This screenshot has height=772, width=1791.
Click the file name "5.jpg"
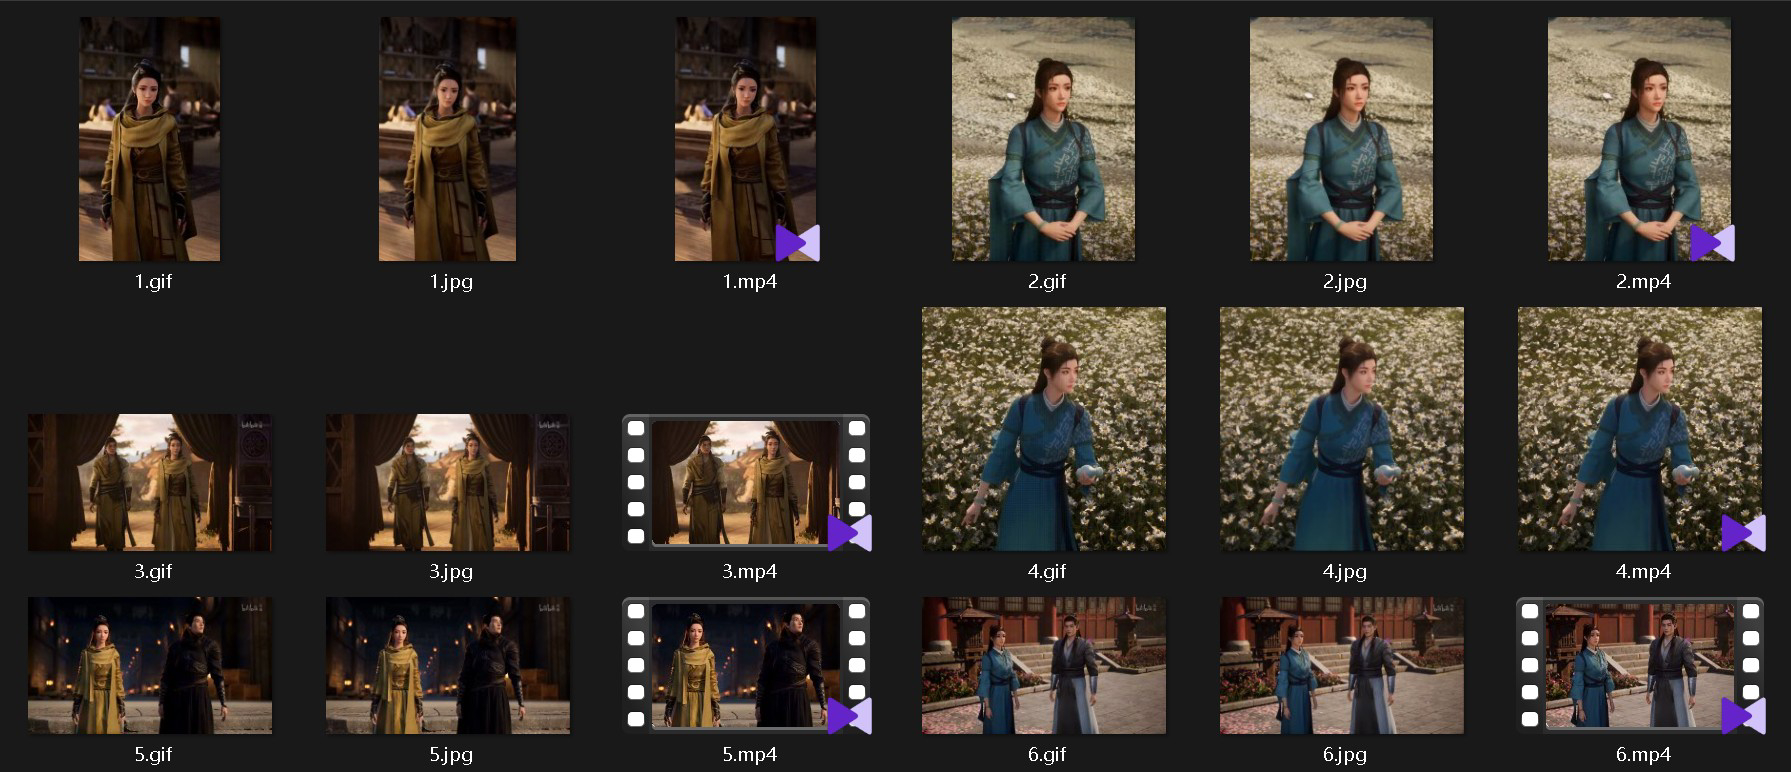[x=451, y=755]
